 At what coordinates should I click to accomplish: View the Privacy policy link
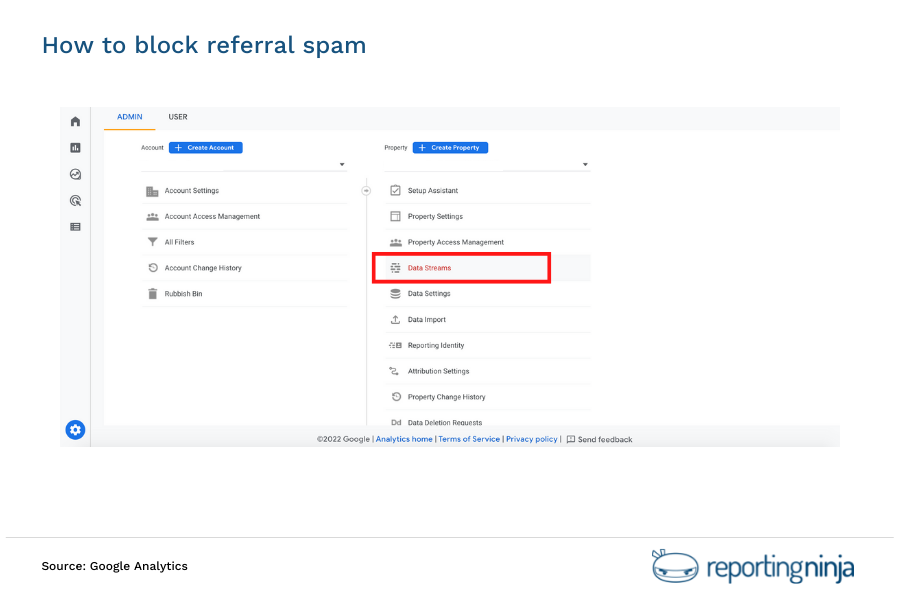pyautogui.click(x=531, y=438)
